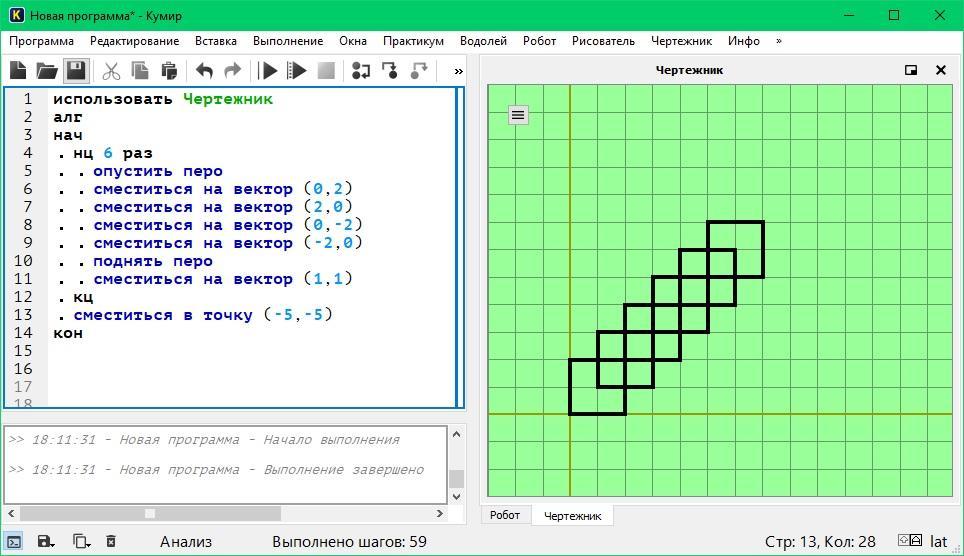Expand the hidden menu bar items chevron
964x556 pixels.
[x=778, y=41]
